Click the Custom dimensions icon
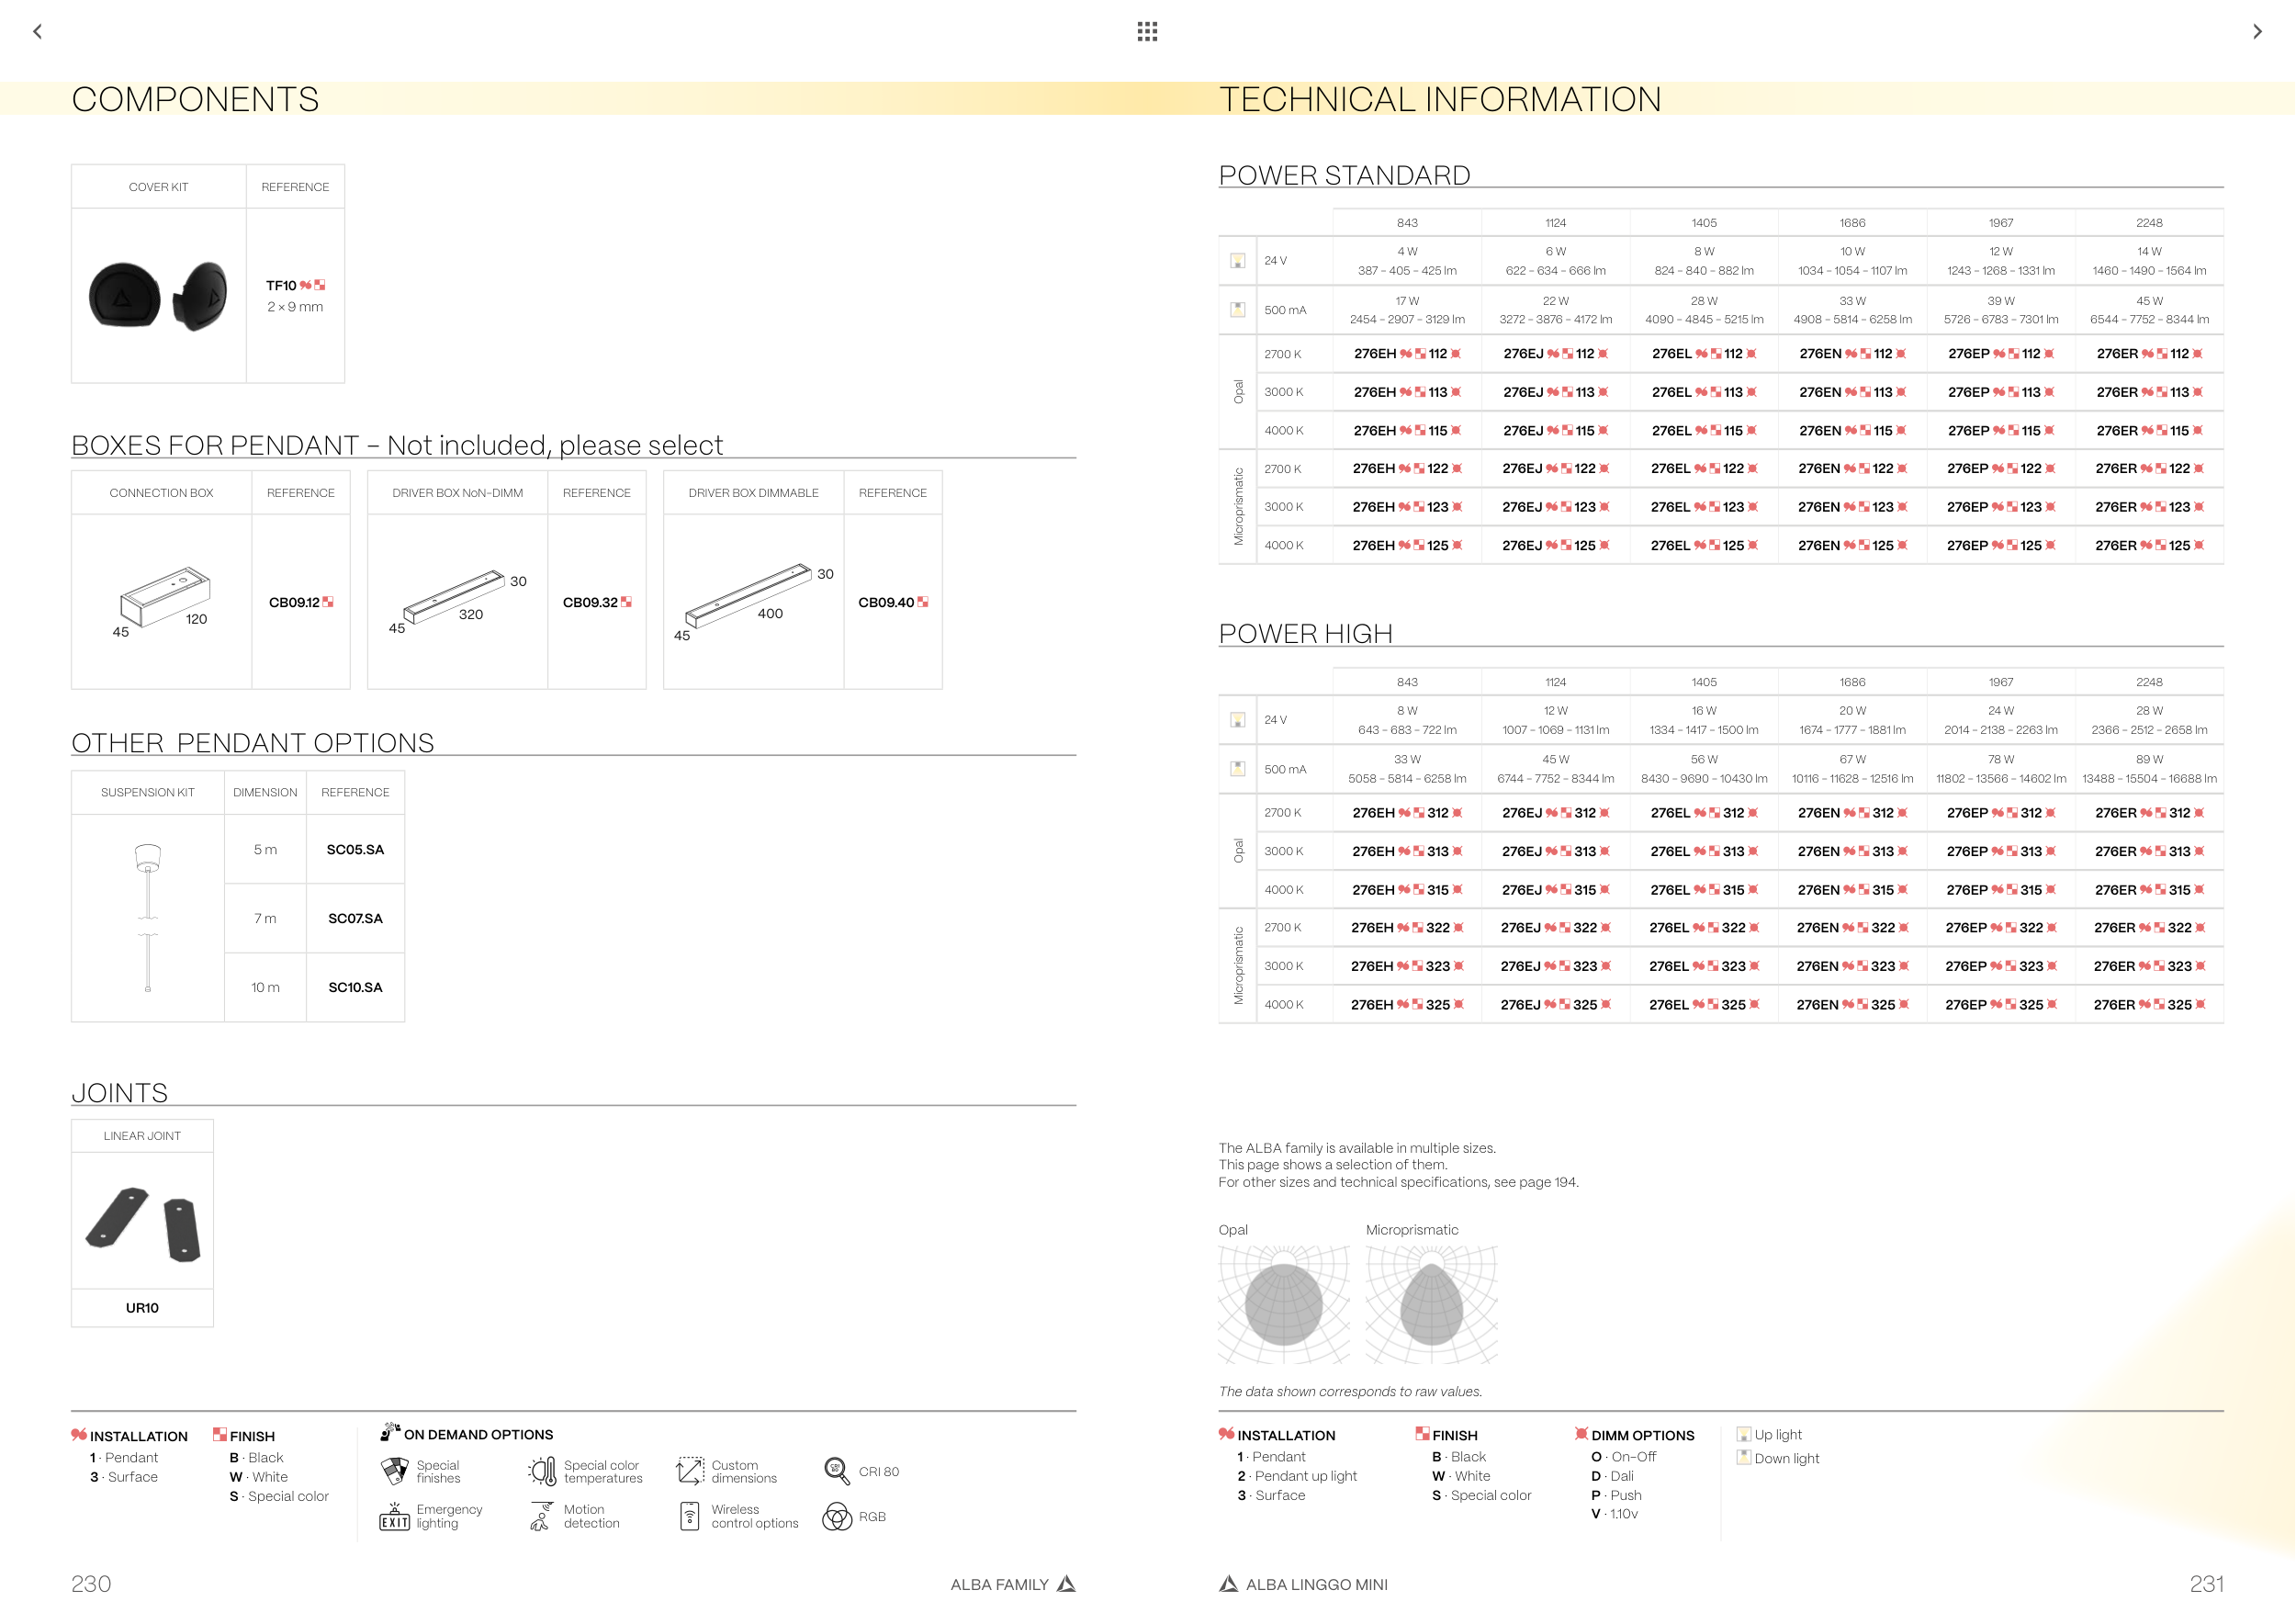The image size is (2296, 1624). pos(690,1471)
